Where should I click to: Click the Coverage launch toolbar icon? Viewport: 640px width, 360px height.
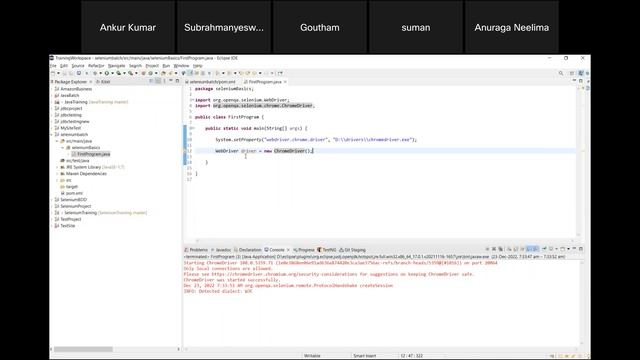click(118, 73)
